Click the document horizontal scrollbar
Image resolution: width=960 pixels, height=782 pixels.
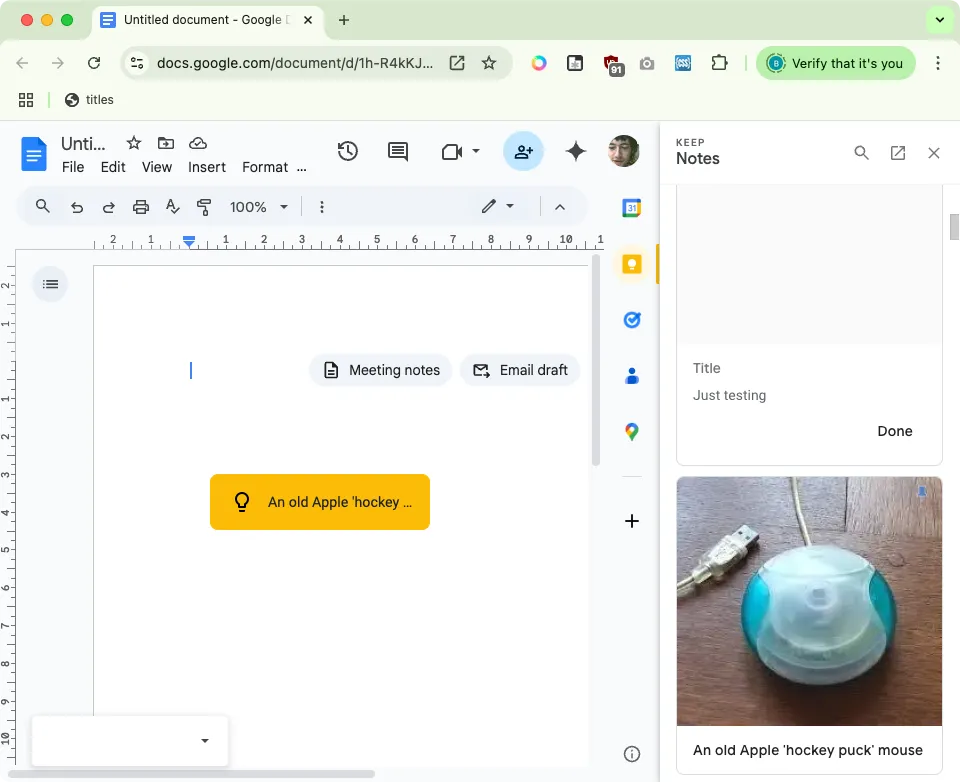coord(192,774)
